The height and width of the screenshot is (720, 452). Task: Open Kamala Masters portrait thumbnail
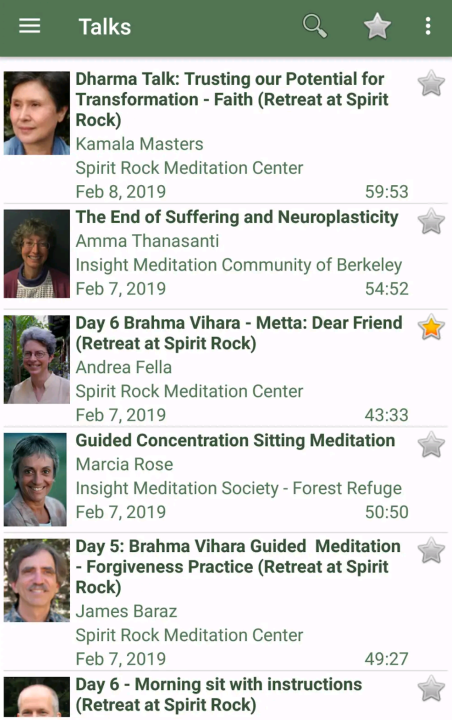37,113
